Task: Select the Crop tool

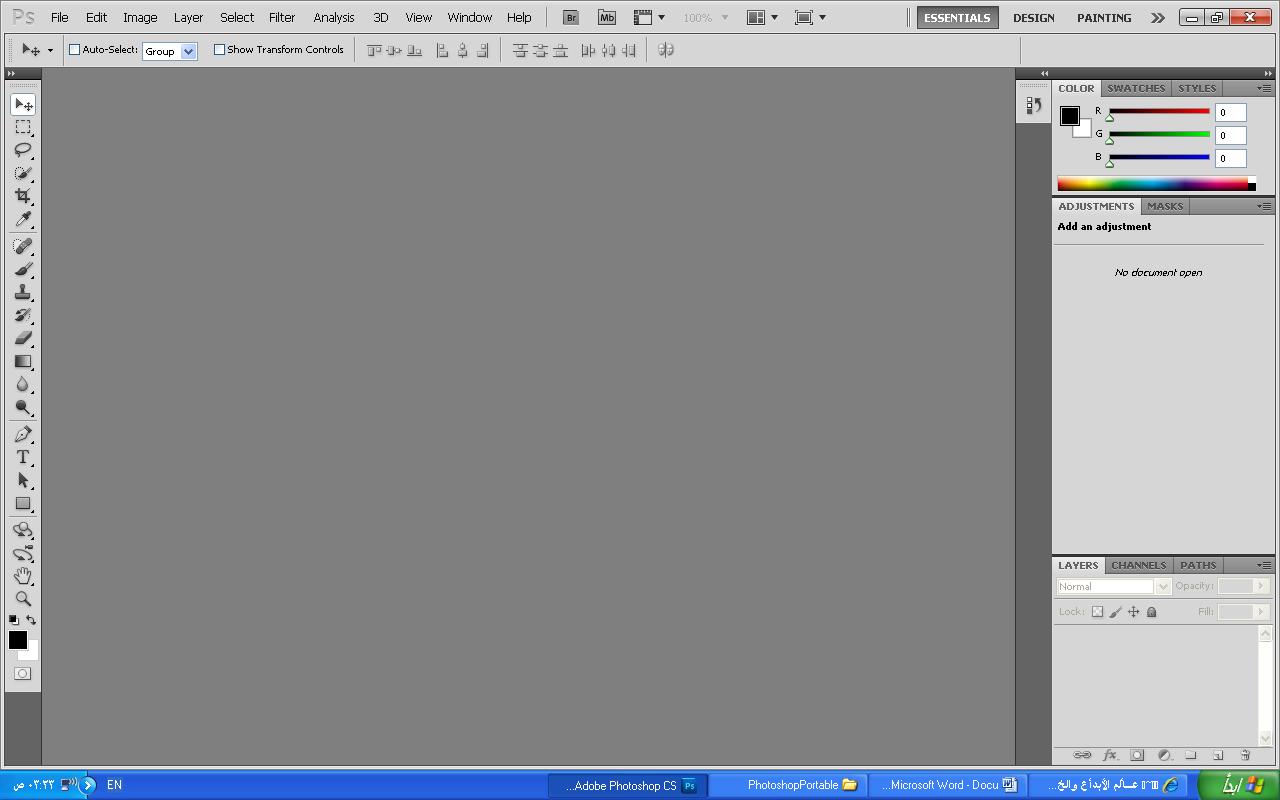Action: click(x=22, y=196)
